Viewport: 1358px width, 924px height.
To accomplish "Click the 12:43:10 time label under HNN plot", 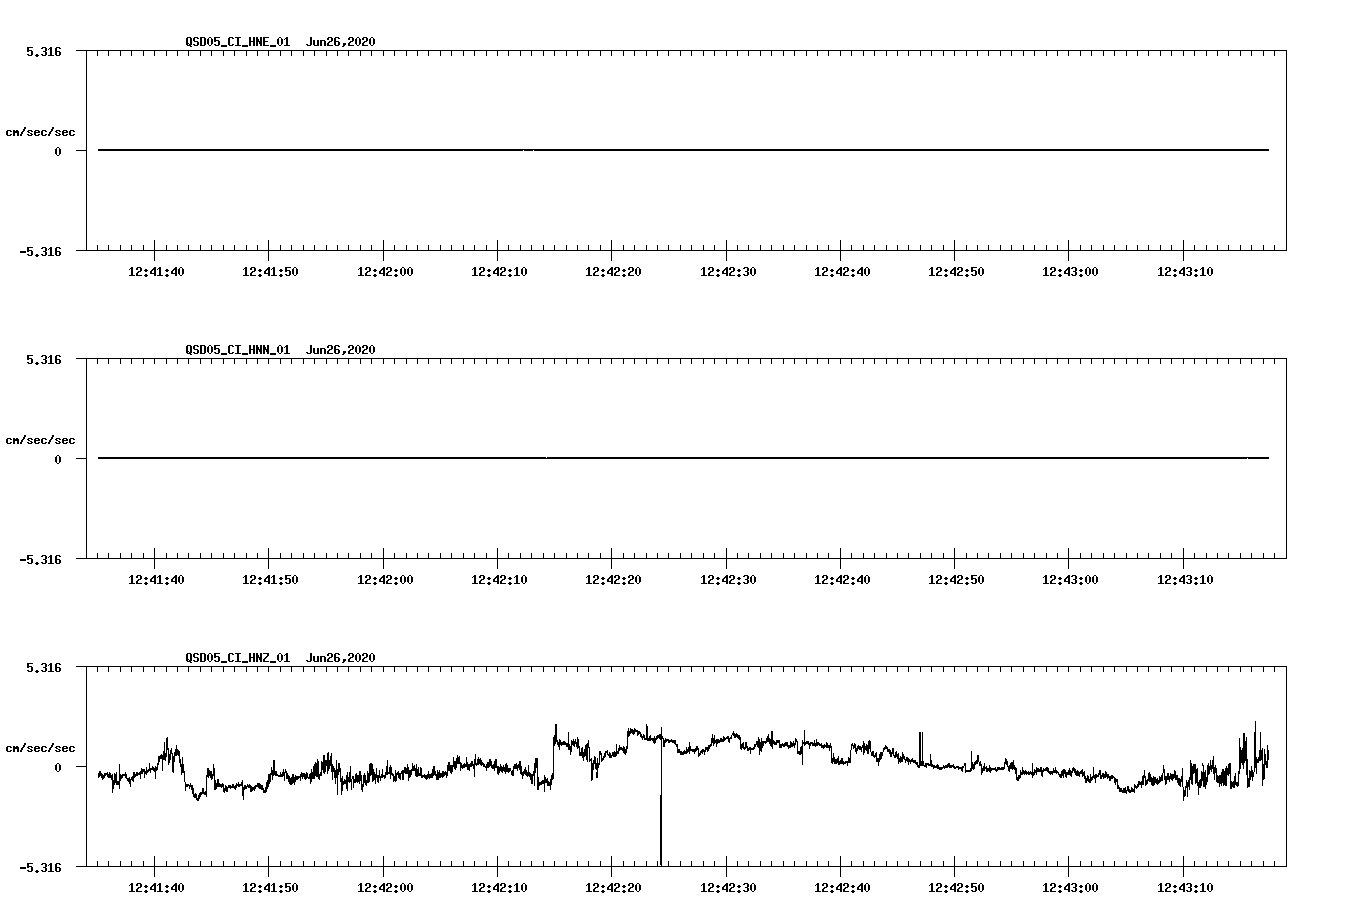I will (1185, 580).
